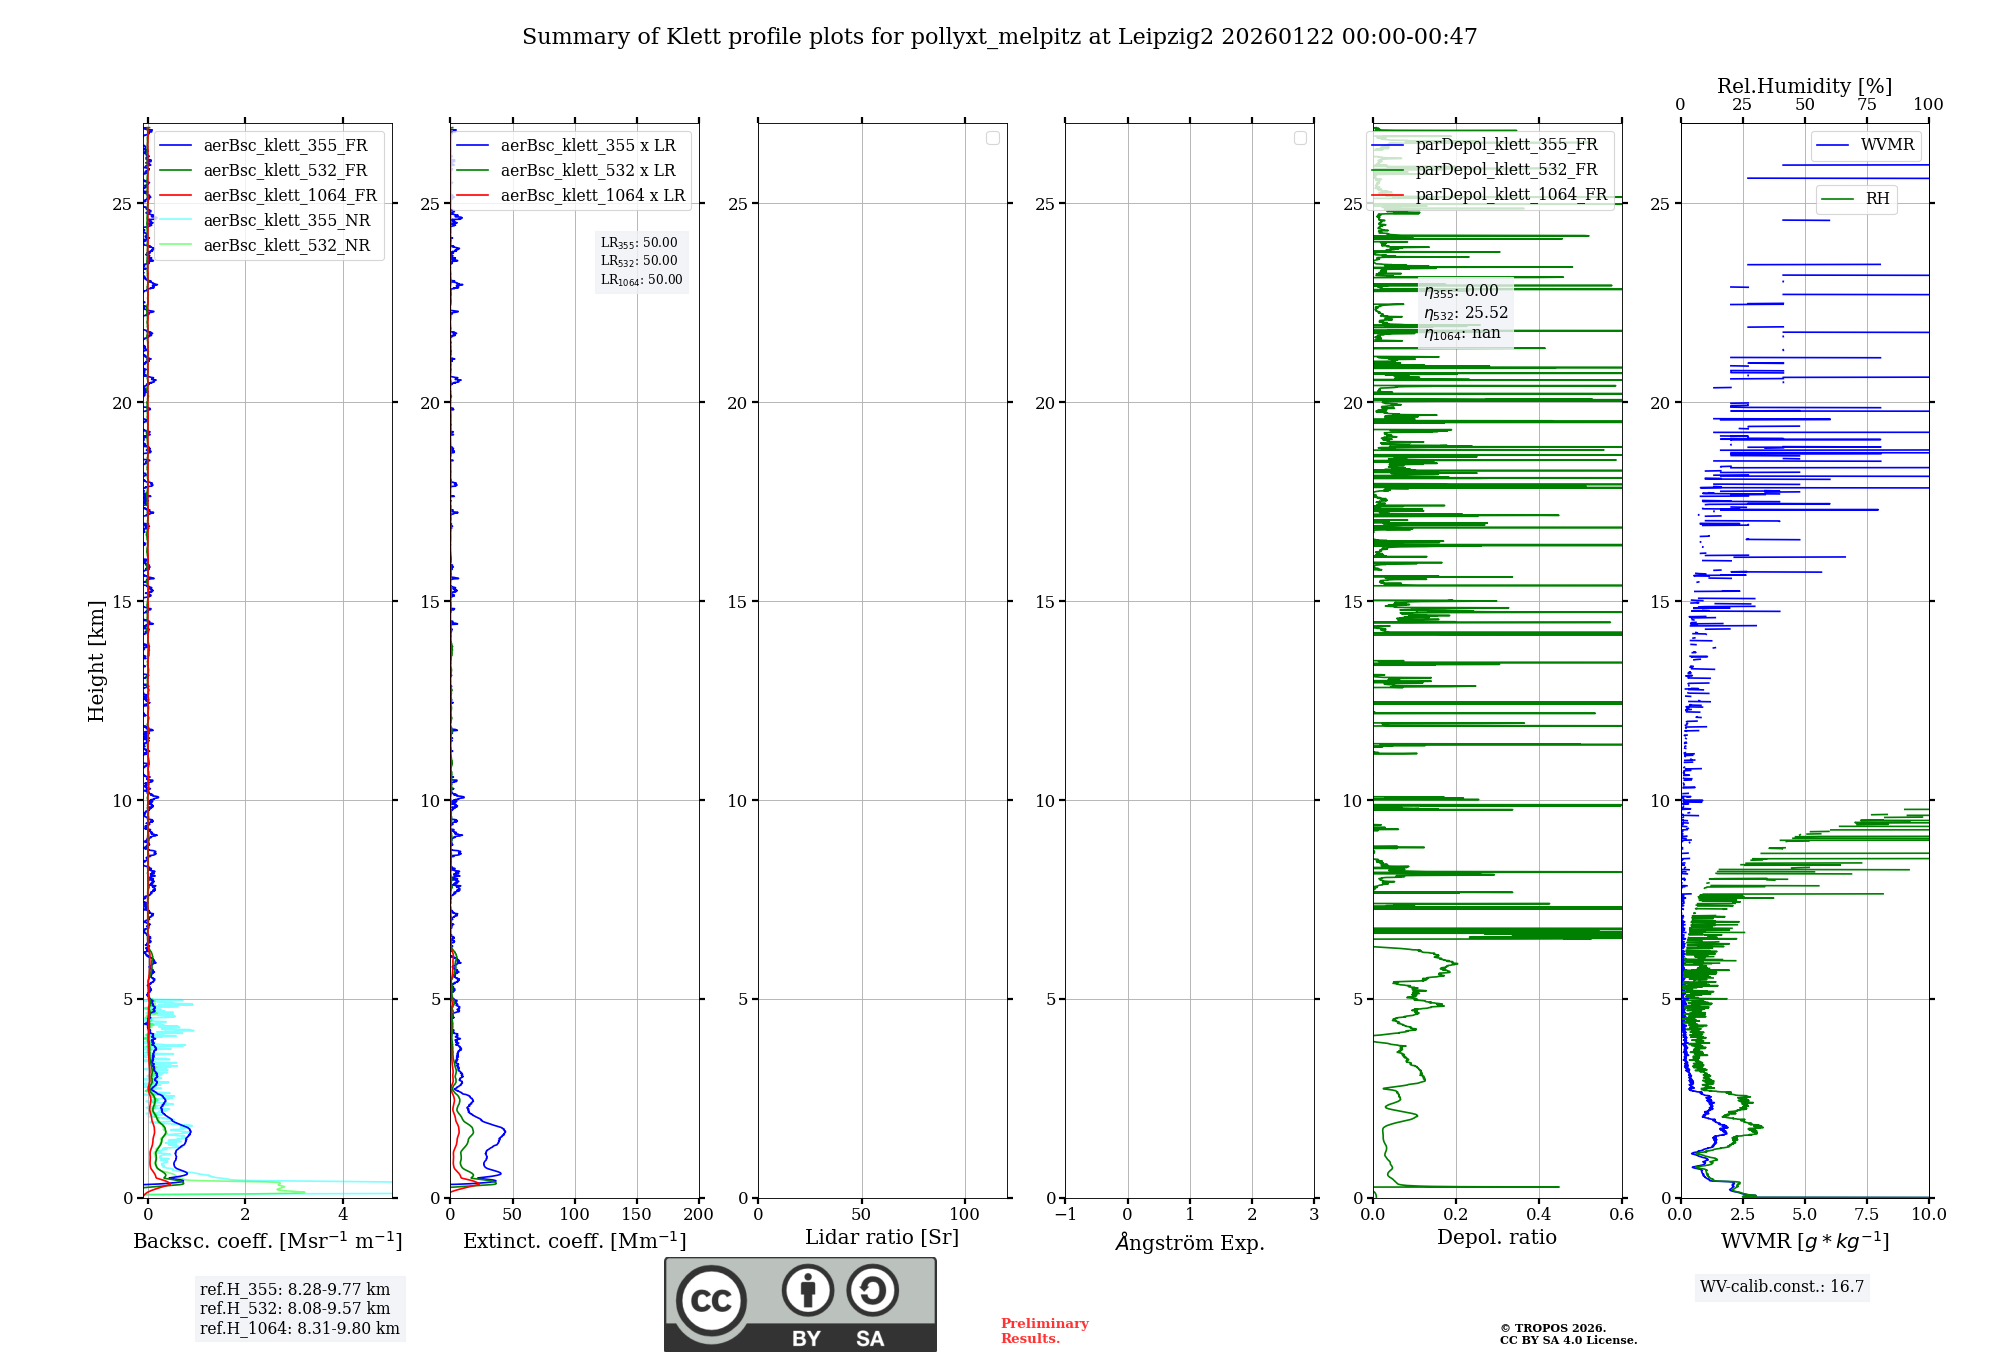Click the depolarization η532 25.52 annotation

pyautogui.click(x=1466, y=313)
